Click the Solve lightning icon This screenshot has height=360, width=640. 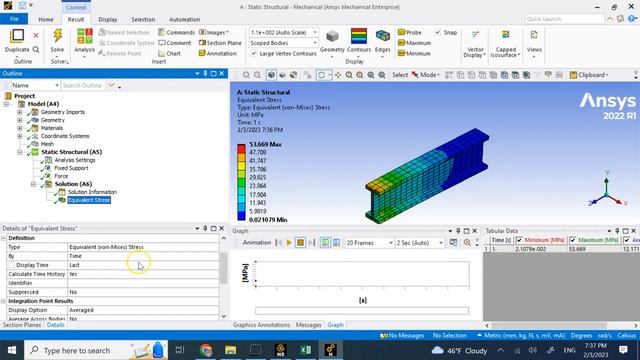click(57, 36)
